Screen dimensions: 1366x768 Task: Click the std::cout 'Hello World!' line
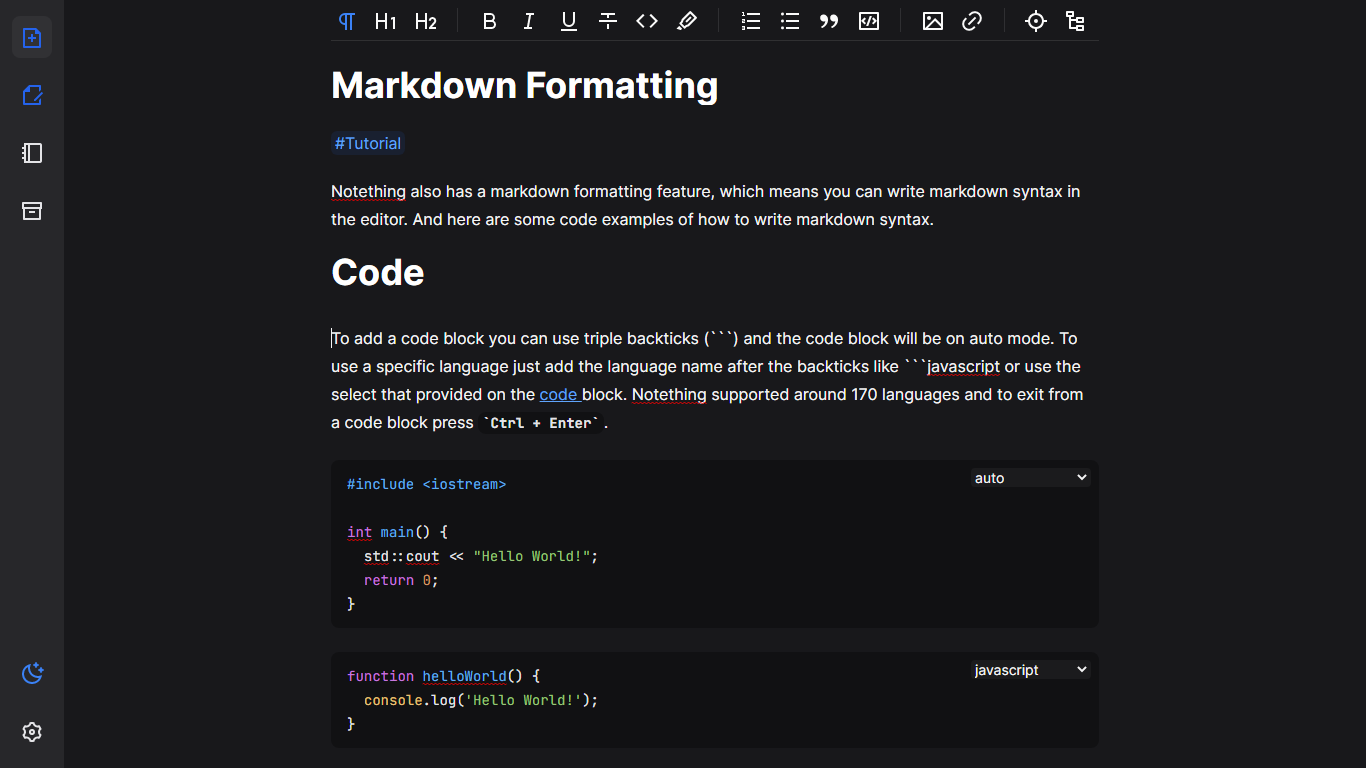click(481, 556)
